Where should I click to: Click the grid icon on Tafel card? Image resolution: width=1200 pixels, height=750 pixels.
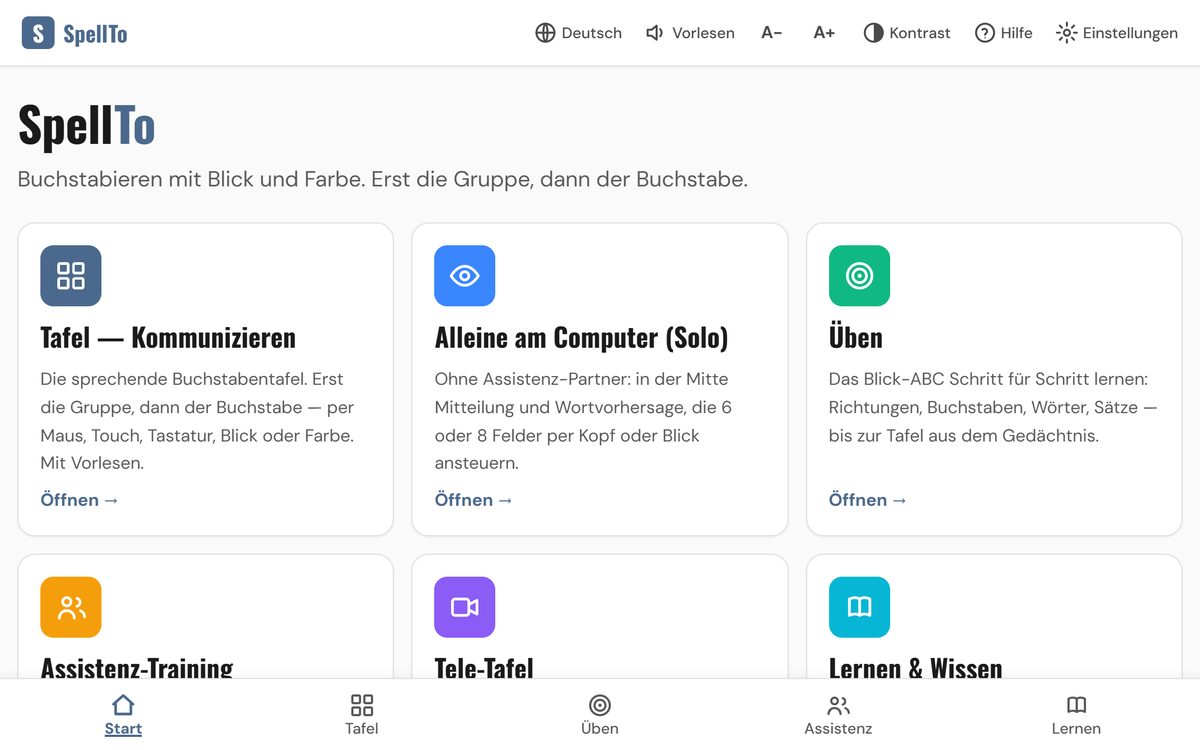coord(71,276)
